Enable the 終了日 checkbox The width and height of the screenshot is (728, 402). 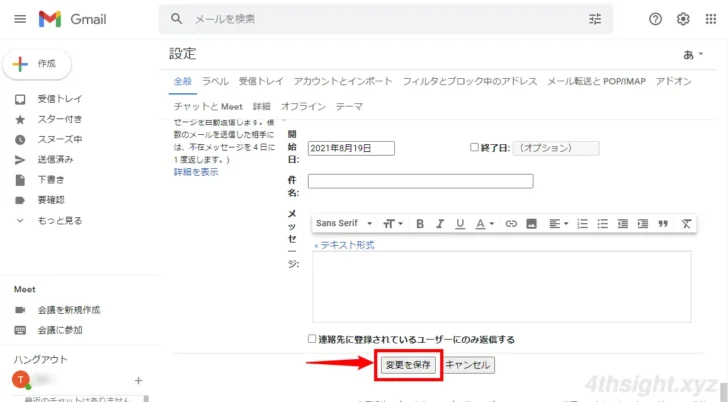click(474, 147)
